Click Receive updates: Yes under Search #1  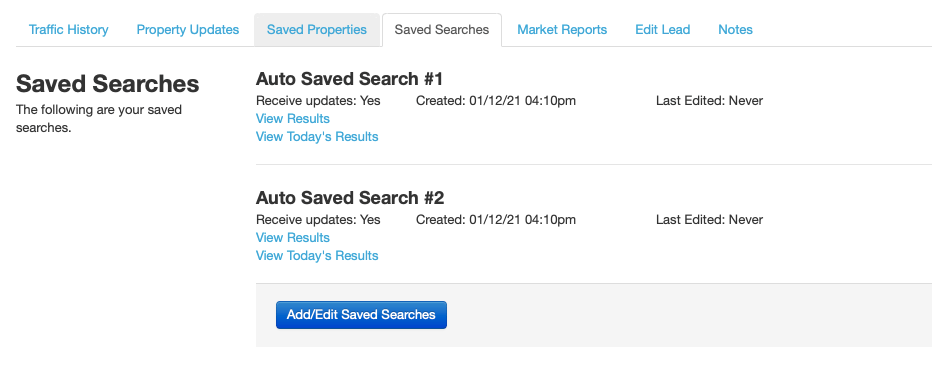pyautogui.click(x=318, y=101)
